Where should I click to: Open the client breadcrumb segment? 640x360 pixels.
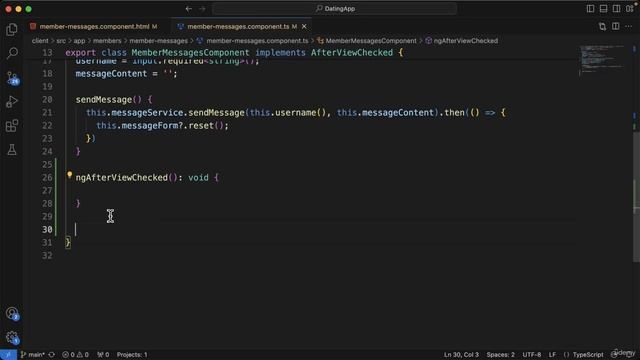tap(40, 41)
